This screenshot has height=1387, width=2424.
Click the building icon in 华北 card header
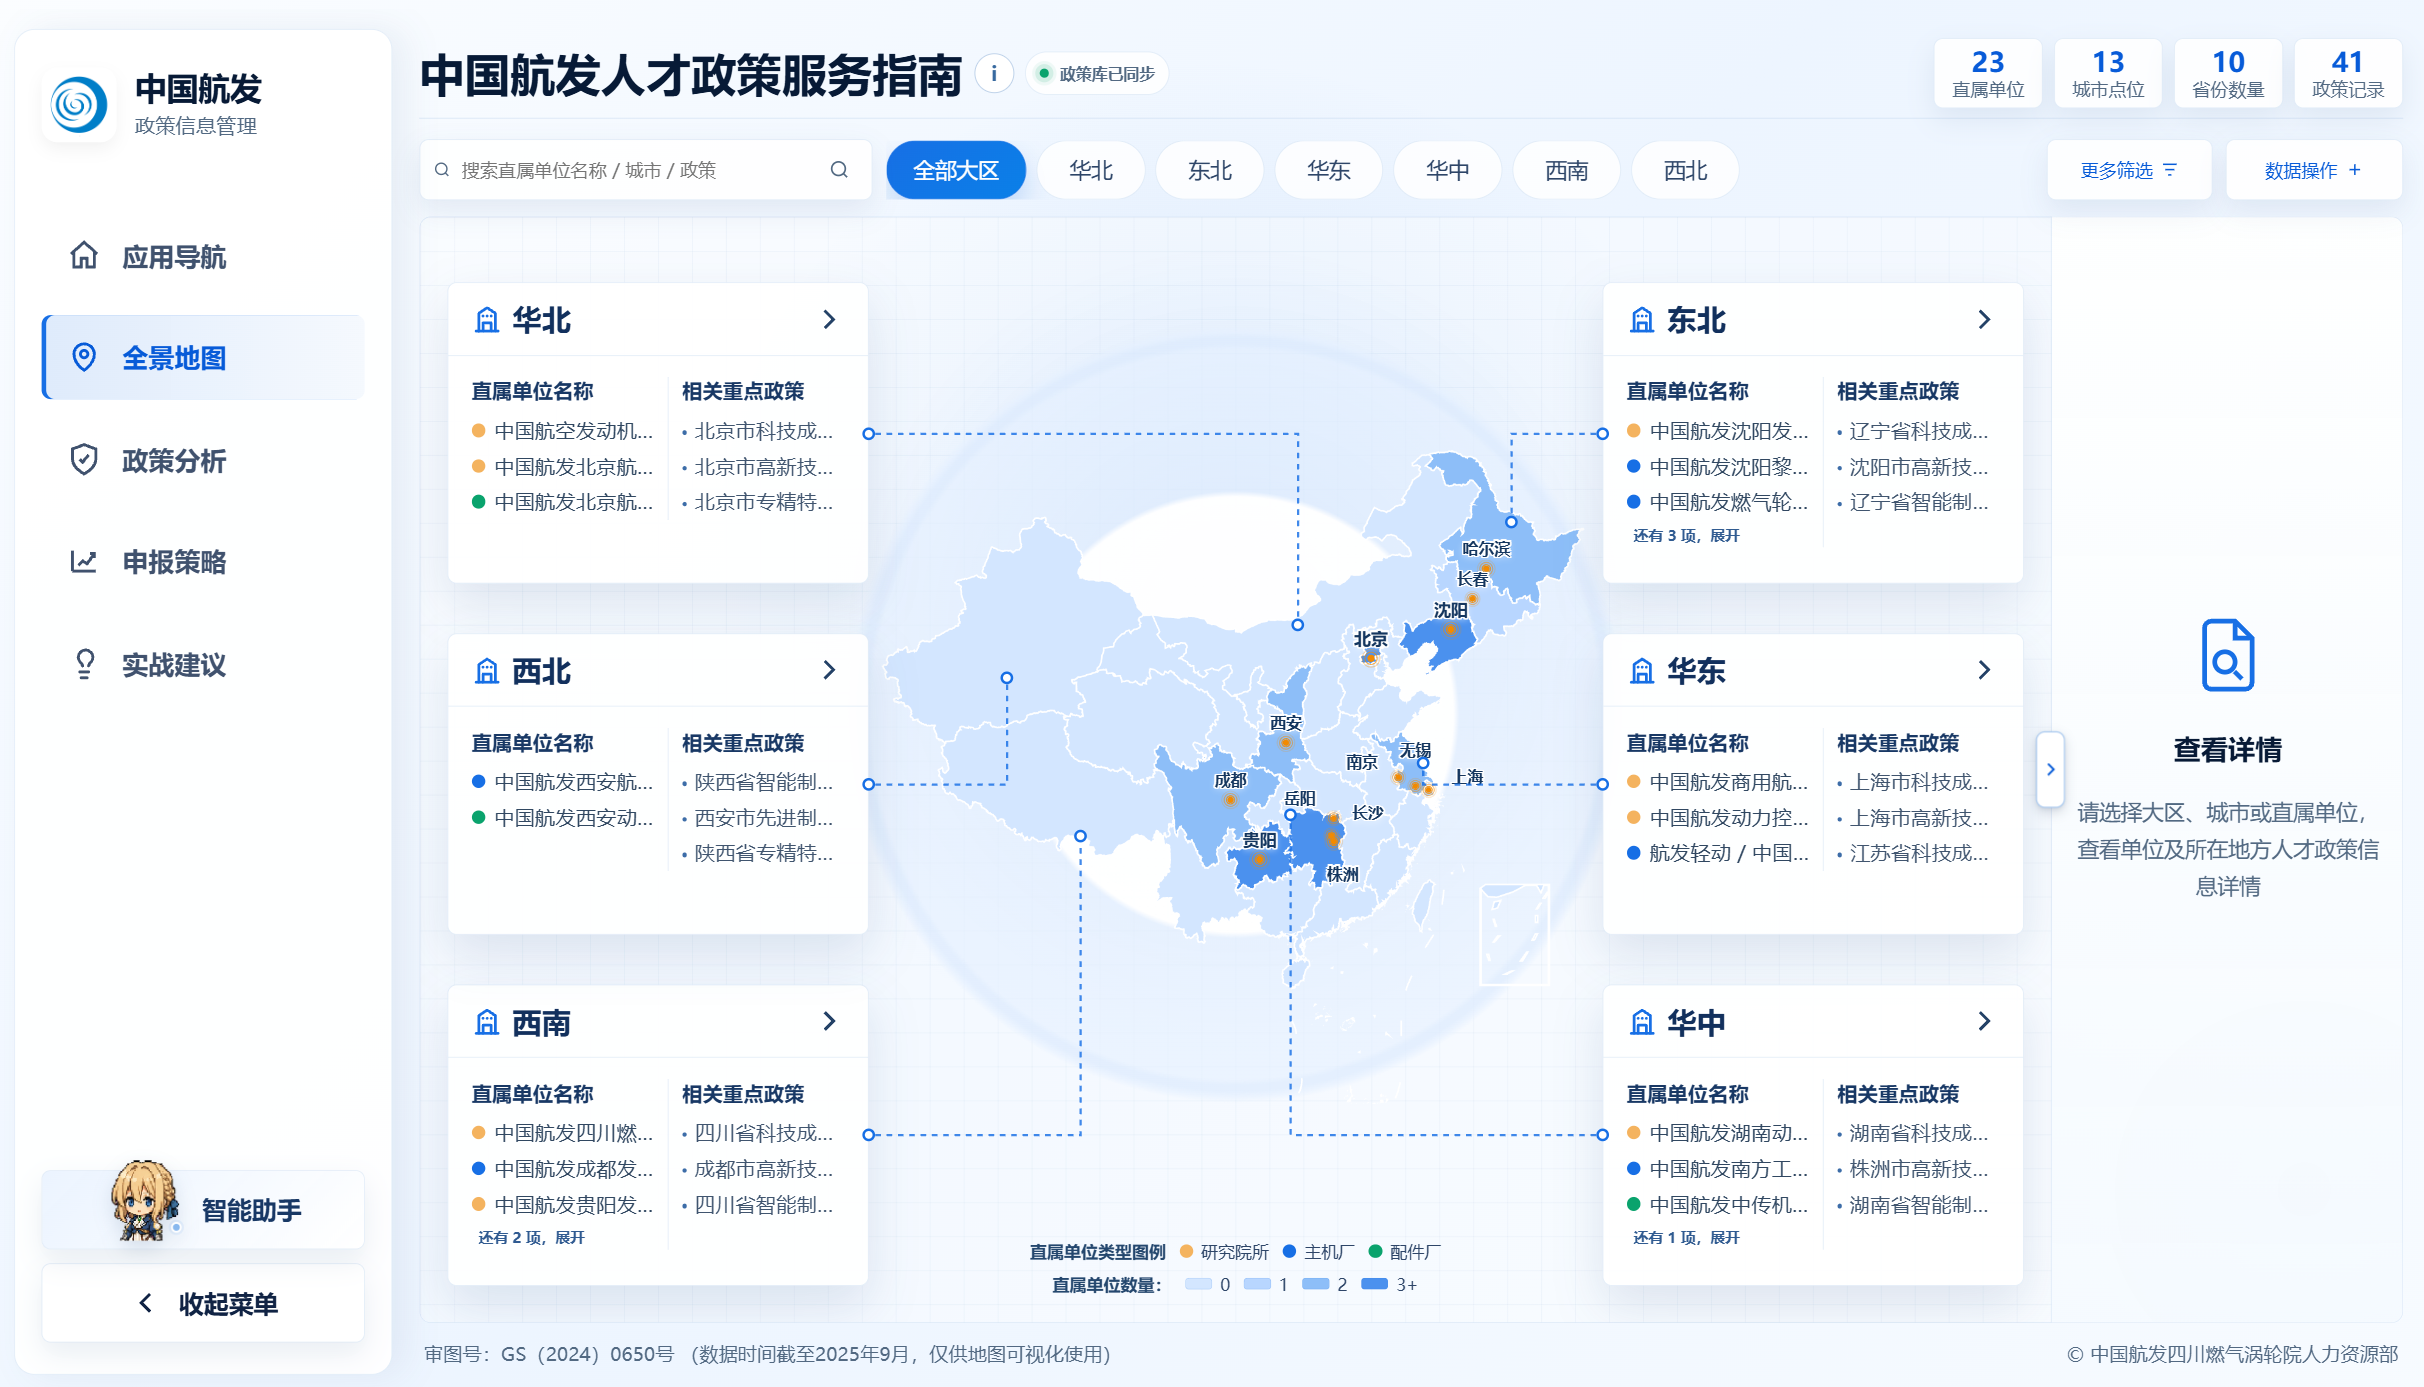pos(487,320)
